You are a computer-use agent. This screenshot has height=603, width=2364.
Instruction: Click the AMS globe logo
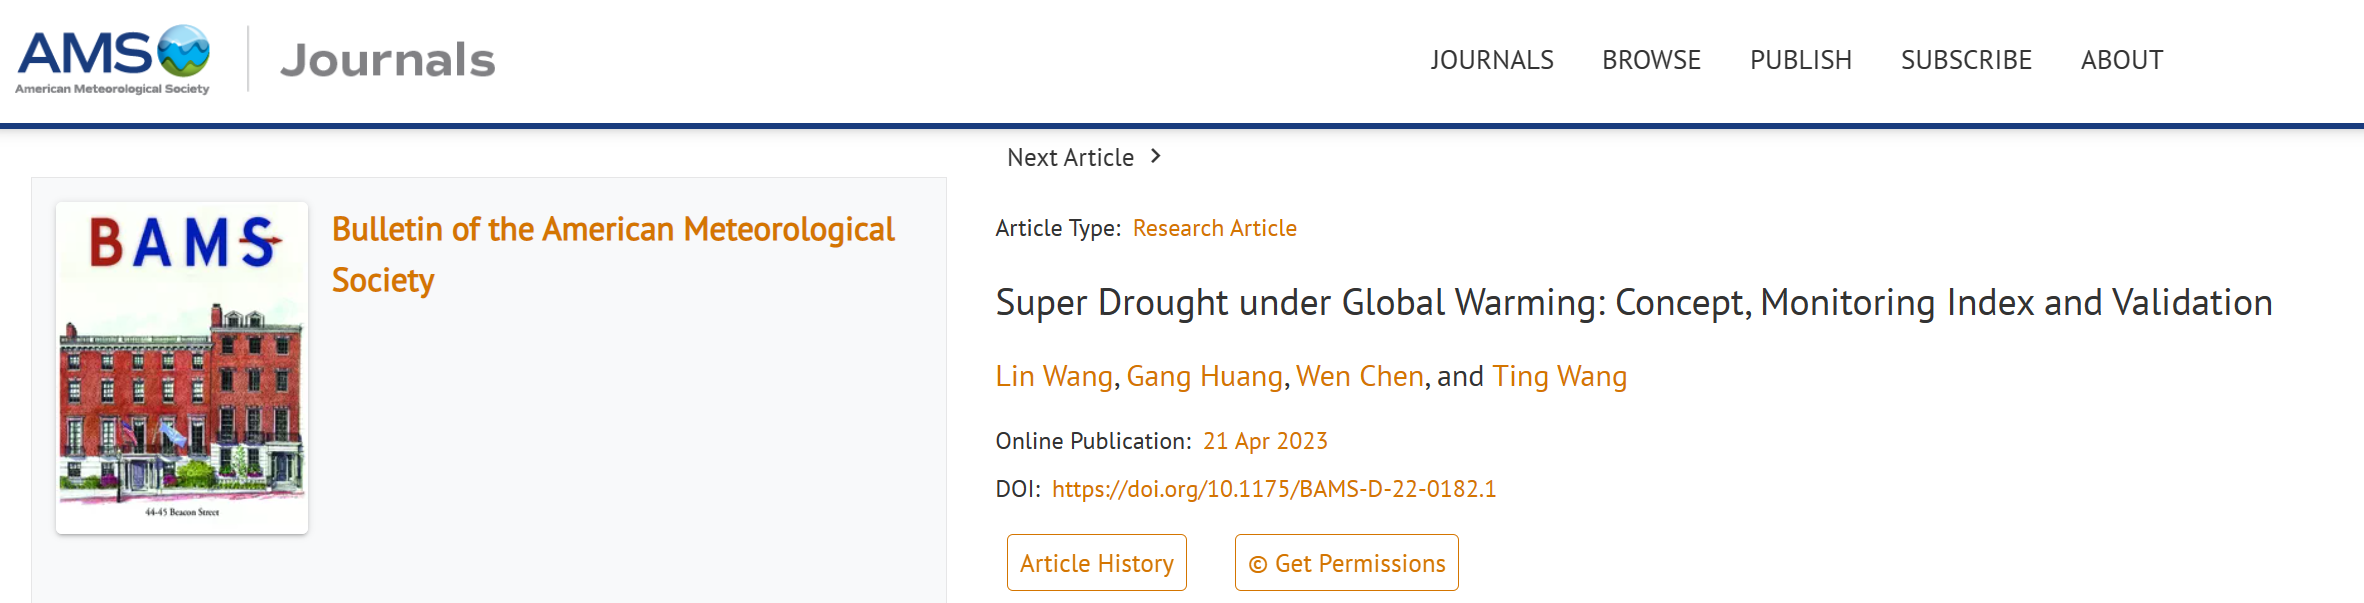click(184, 51)
